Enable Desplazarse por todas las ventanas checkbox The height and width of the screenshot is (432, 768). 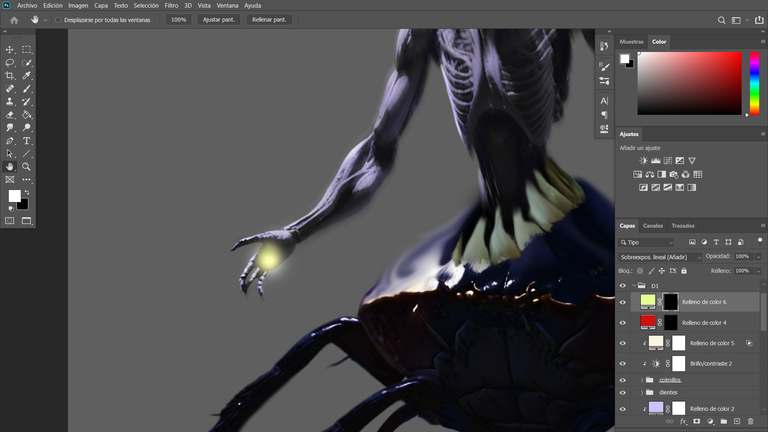coord(58,20)
